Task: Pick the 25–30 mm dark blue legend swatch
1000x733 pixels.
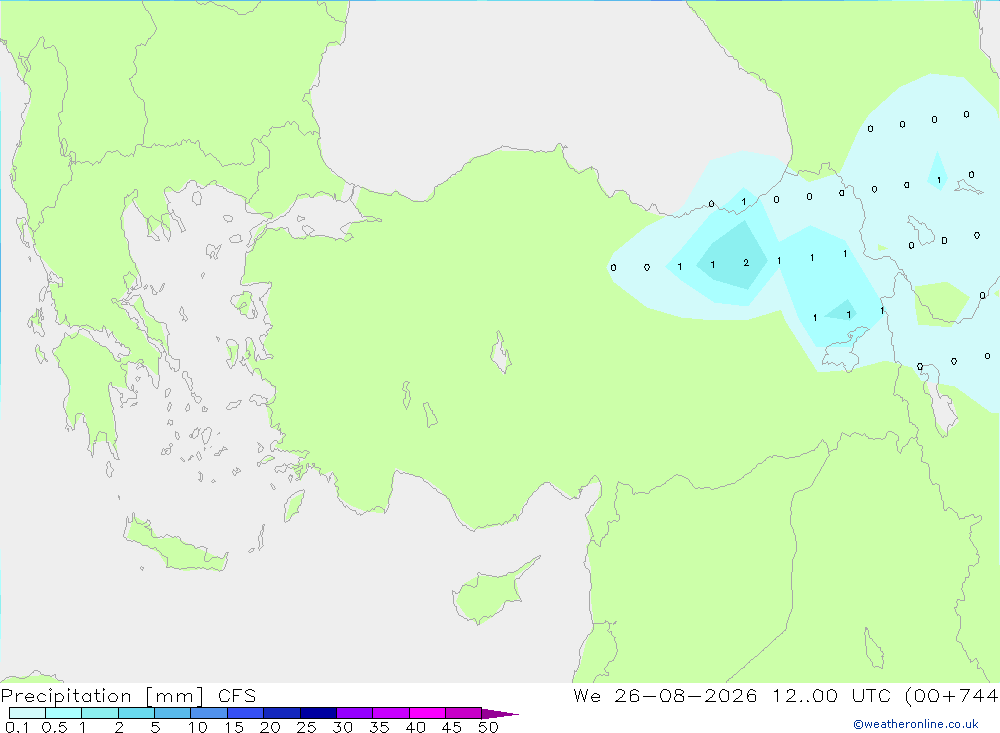Action: [318, 713]
